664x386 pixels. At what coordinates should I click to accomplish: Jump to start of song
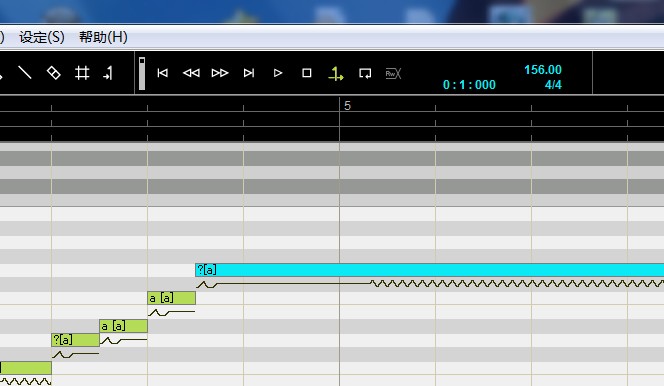click(163, 73)
